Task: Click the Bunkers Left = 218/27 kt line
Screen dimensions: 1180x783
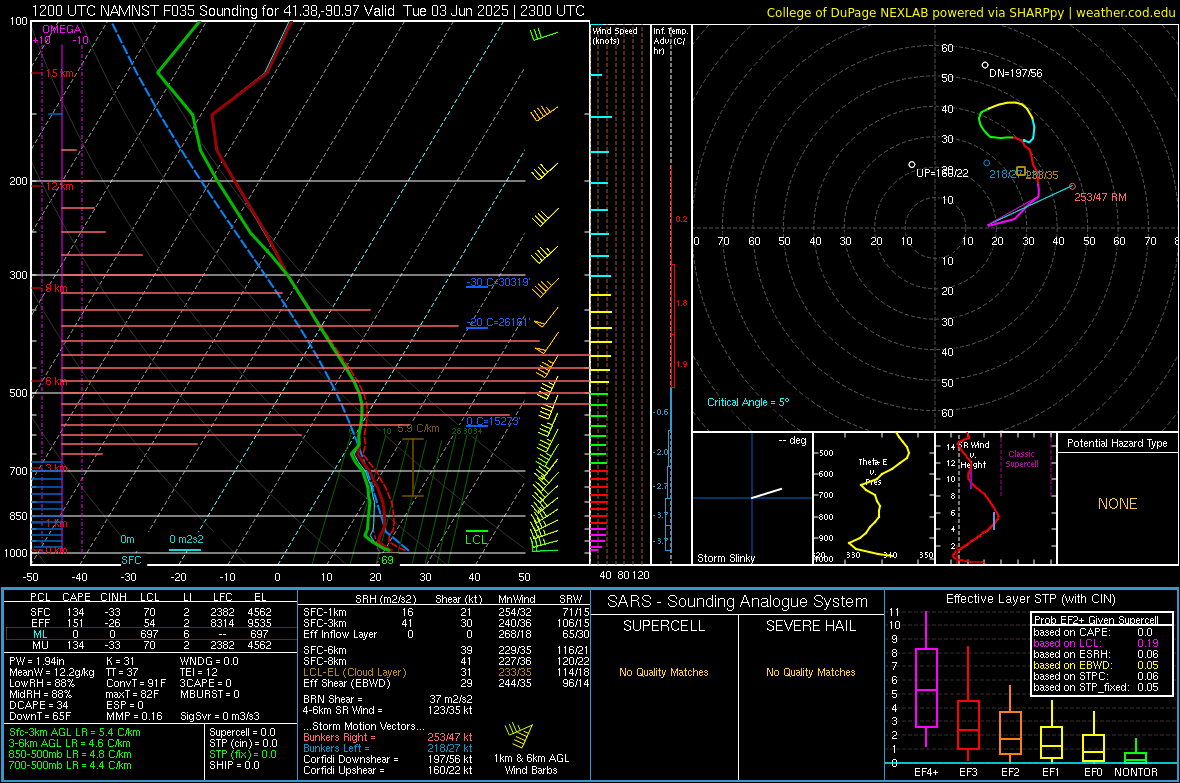Action: pyautogui.click(x=388, y=748)
